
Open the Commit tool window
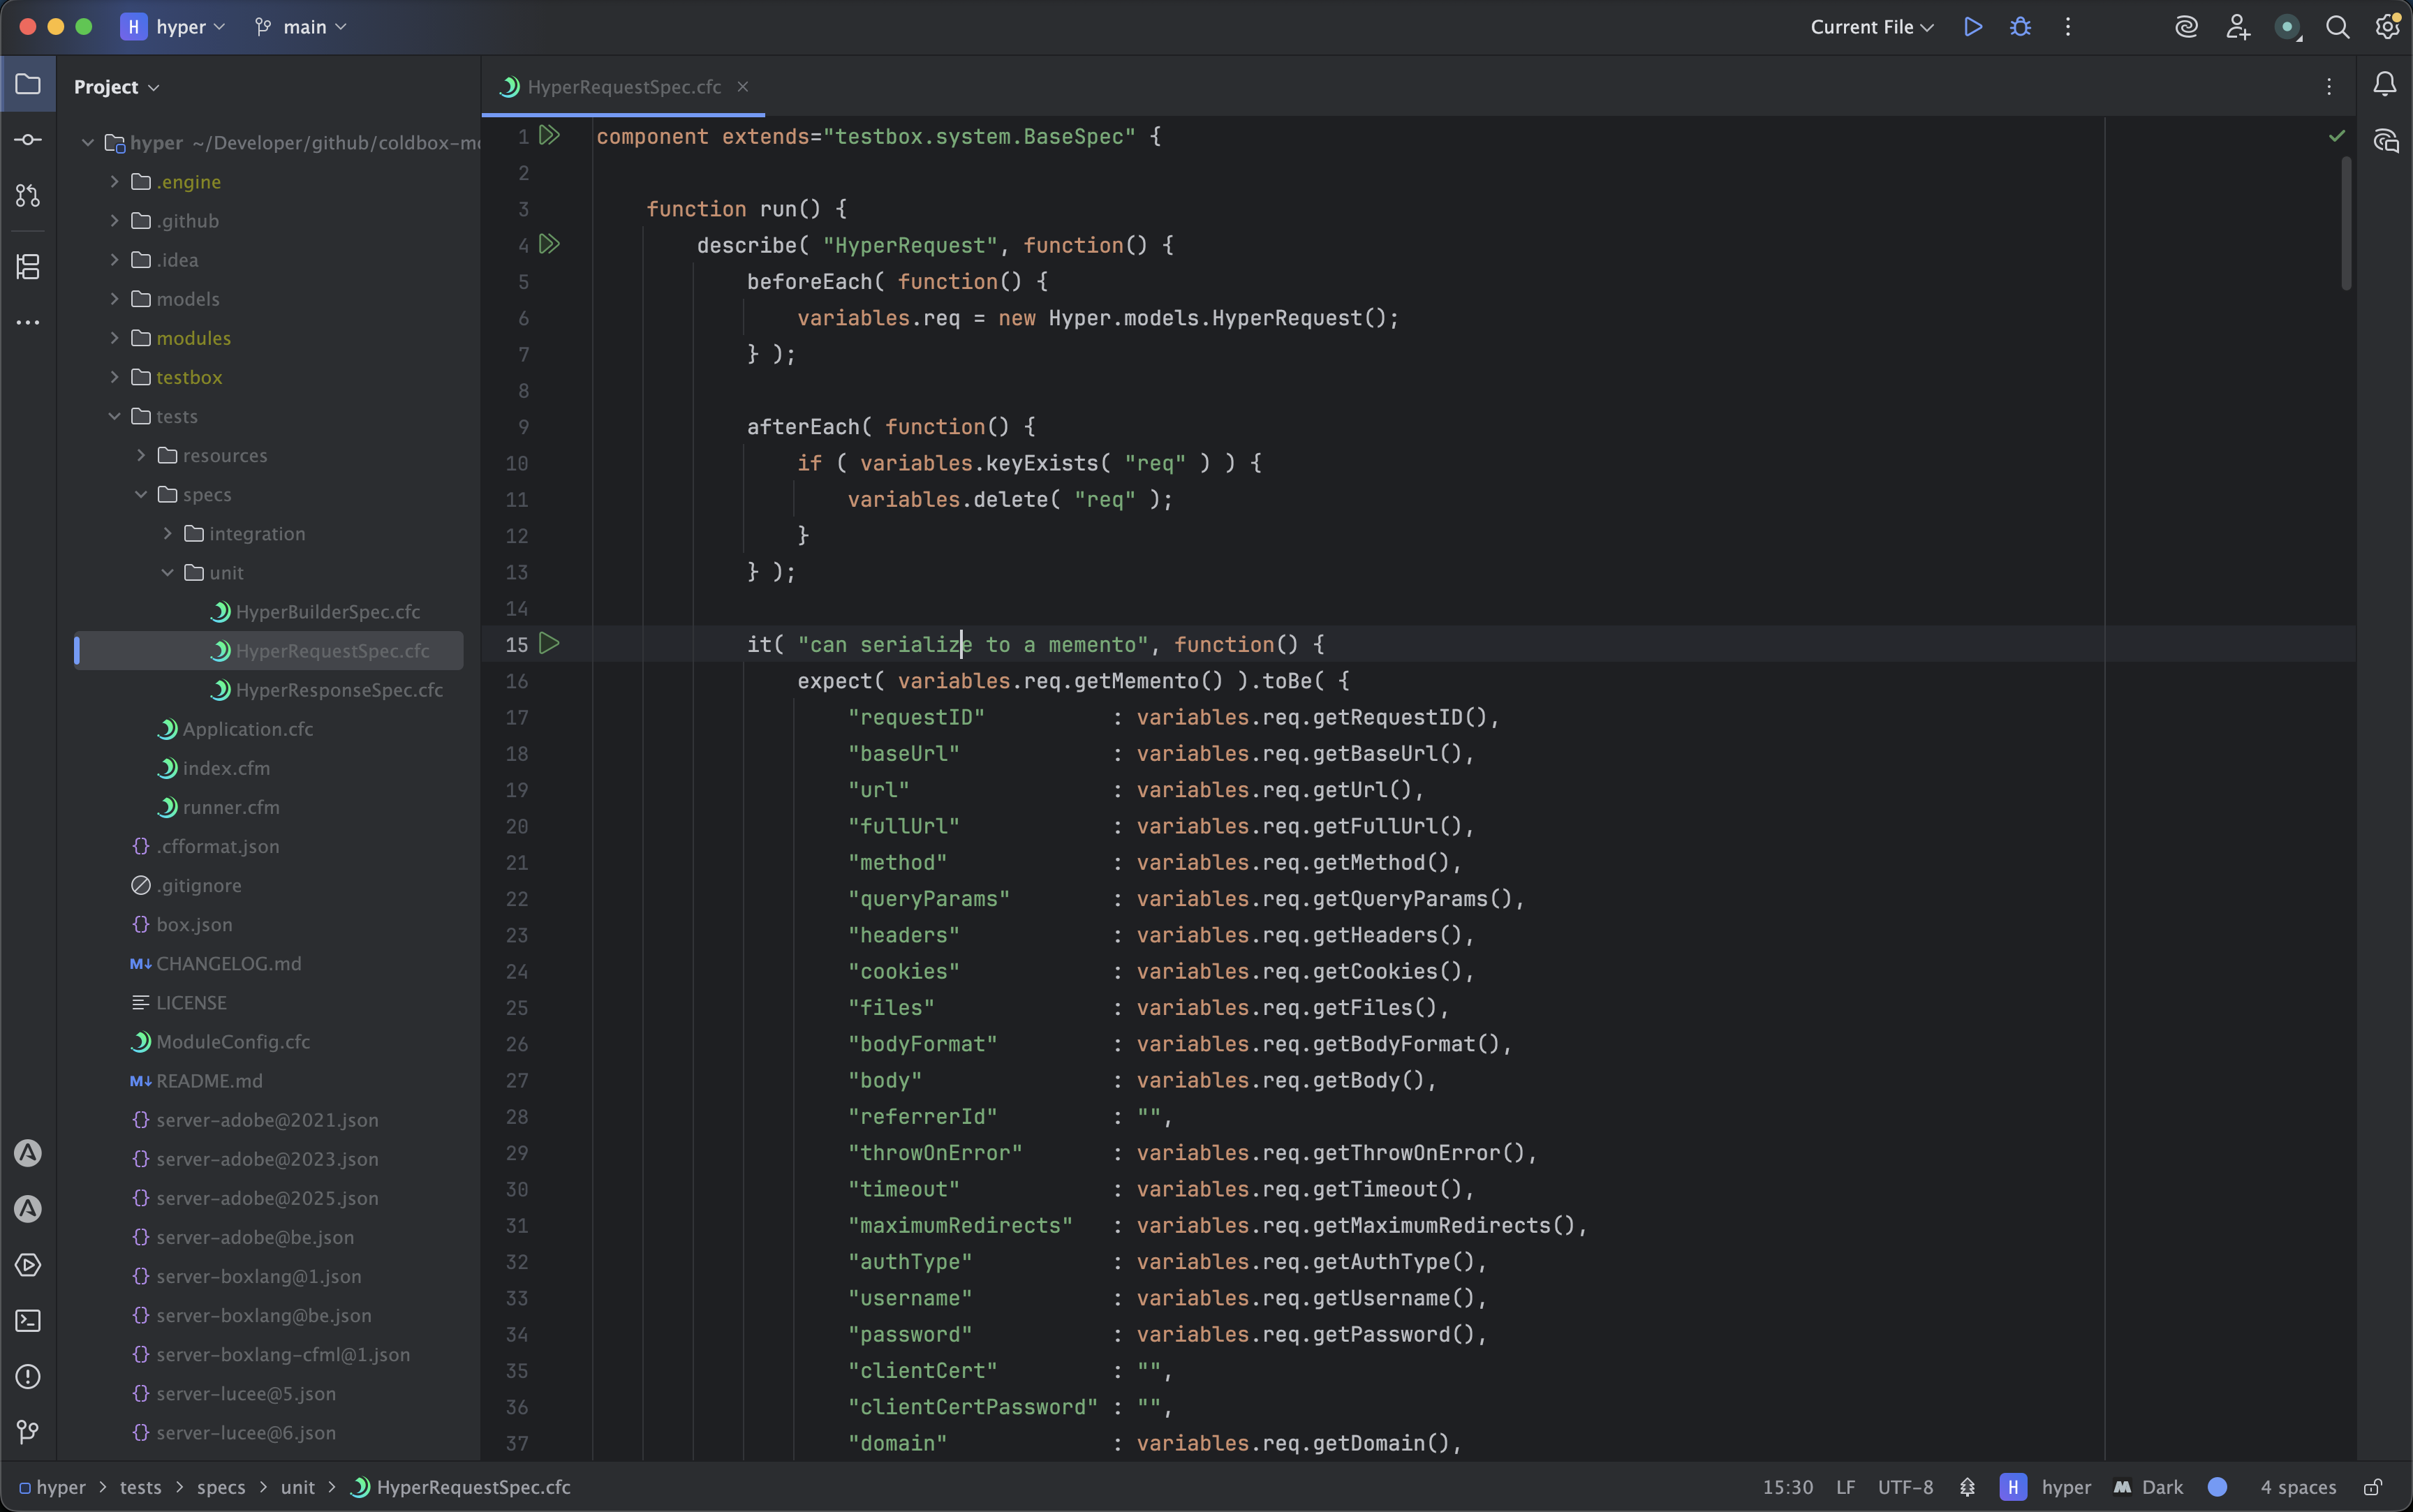28,140
